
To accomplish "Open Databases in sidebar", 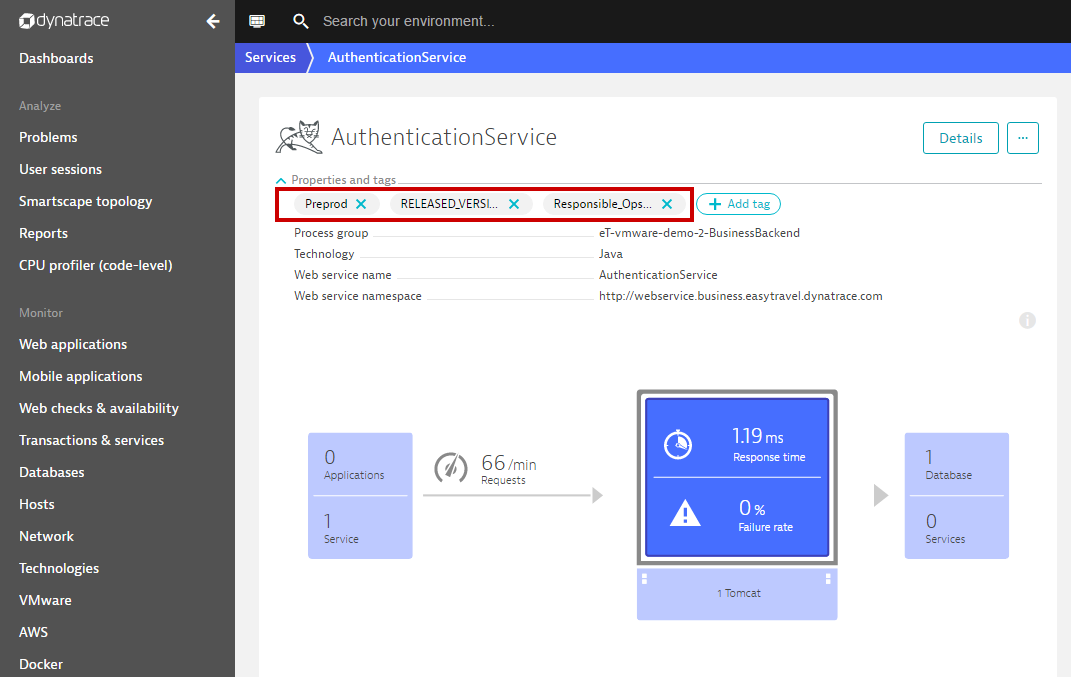I will (x=52, y=473).
